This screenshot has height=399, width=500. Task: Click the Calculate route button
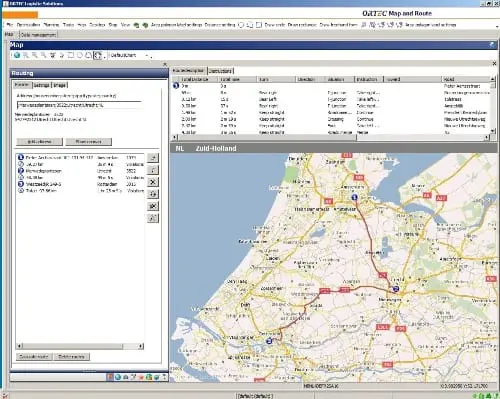(34, 357)
